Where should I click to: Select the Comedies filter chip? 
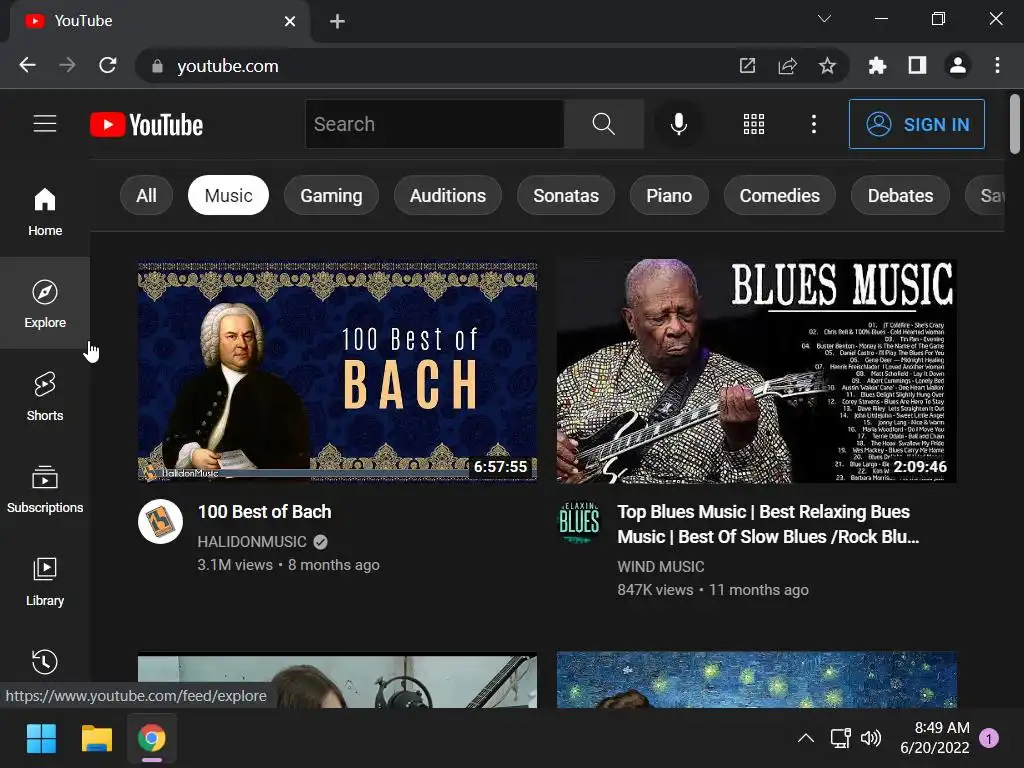click(779, 195)
